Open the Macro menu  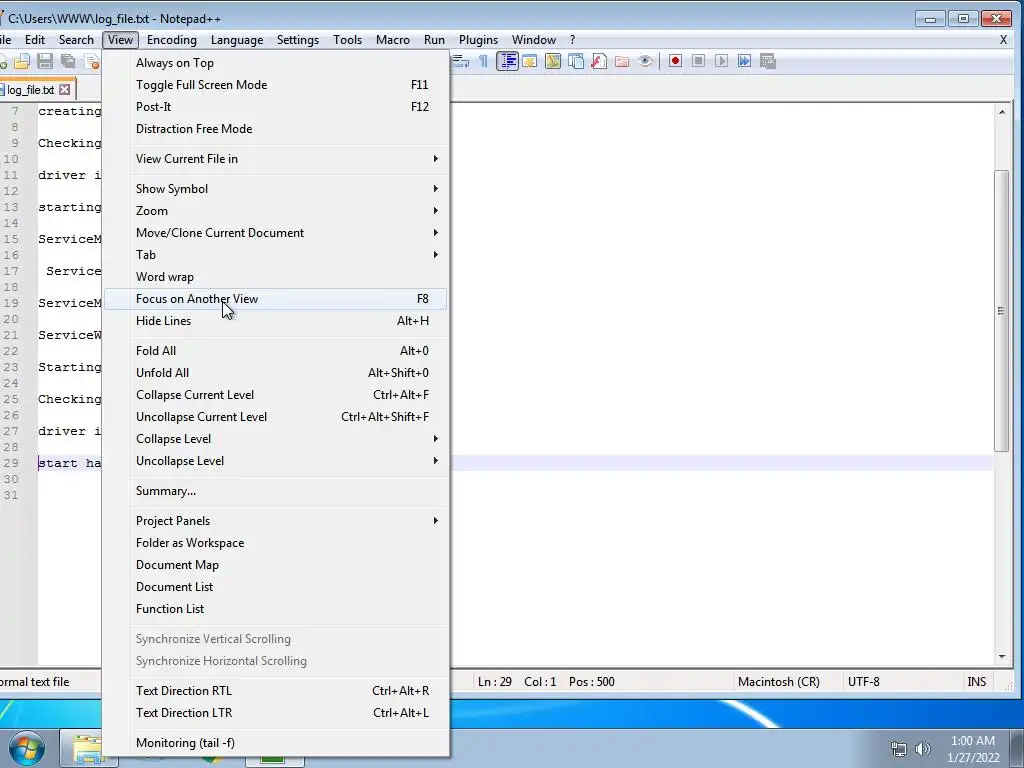coord(392,40)
